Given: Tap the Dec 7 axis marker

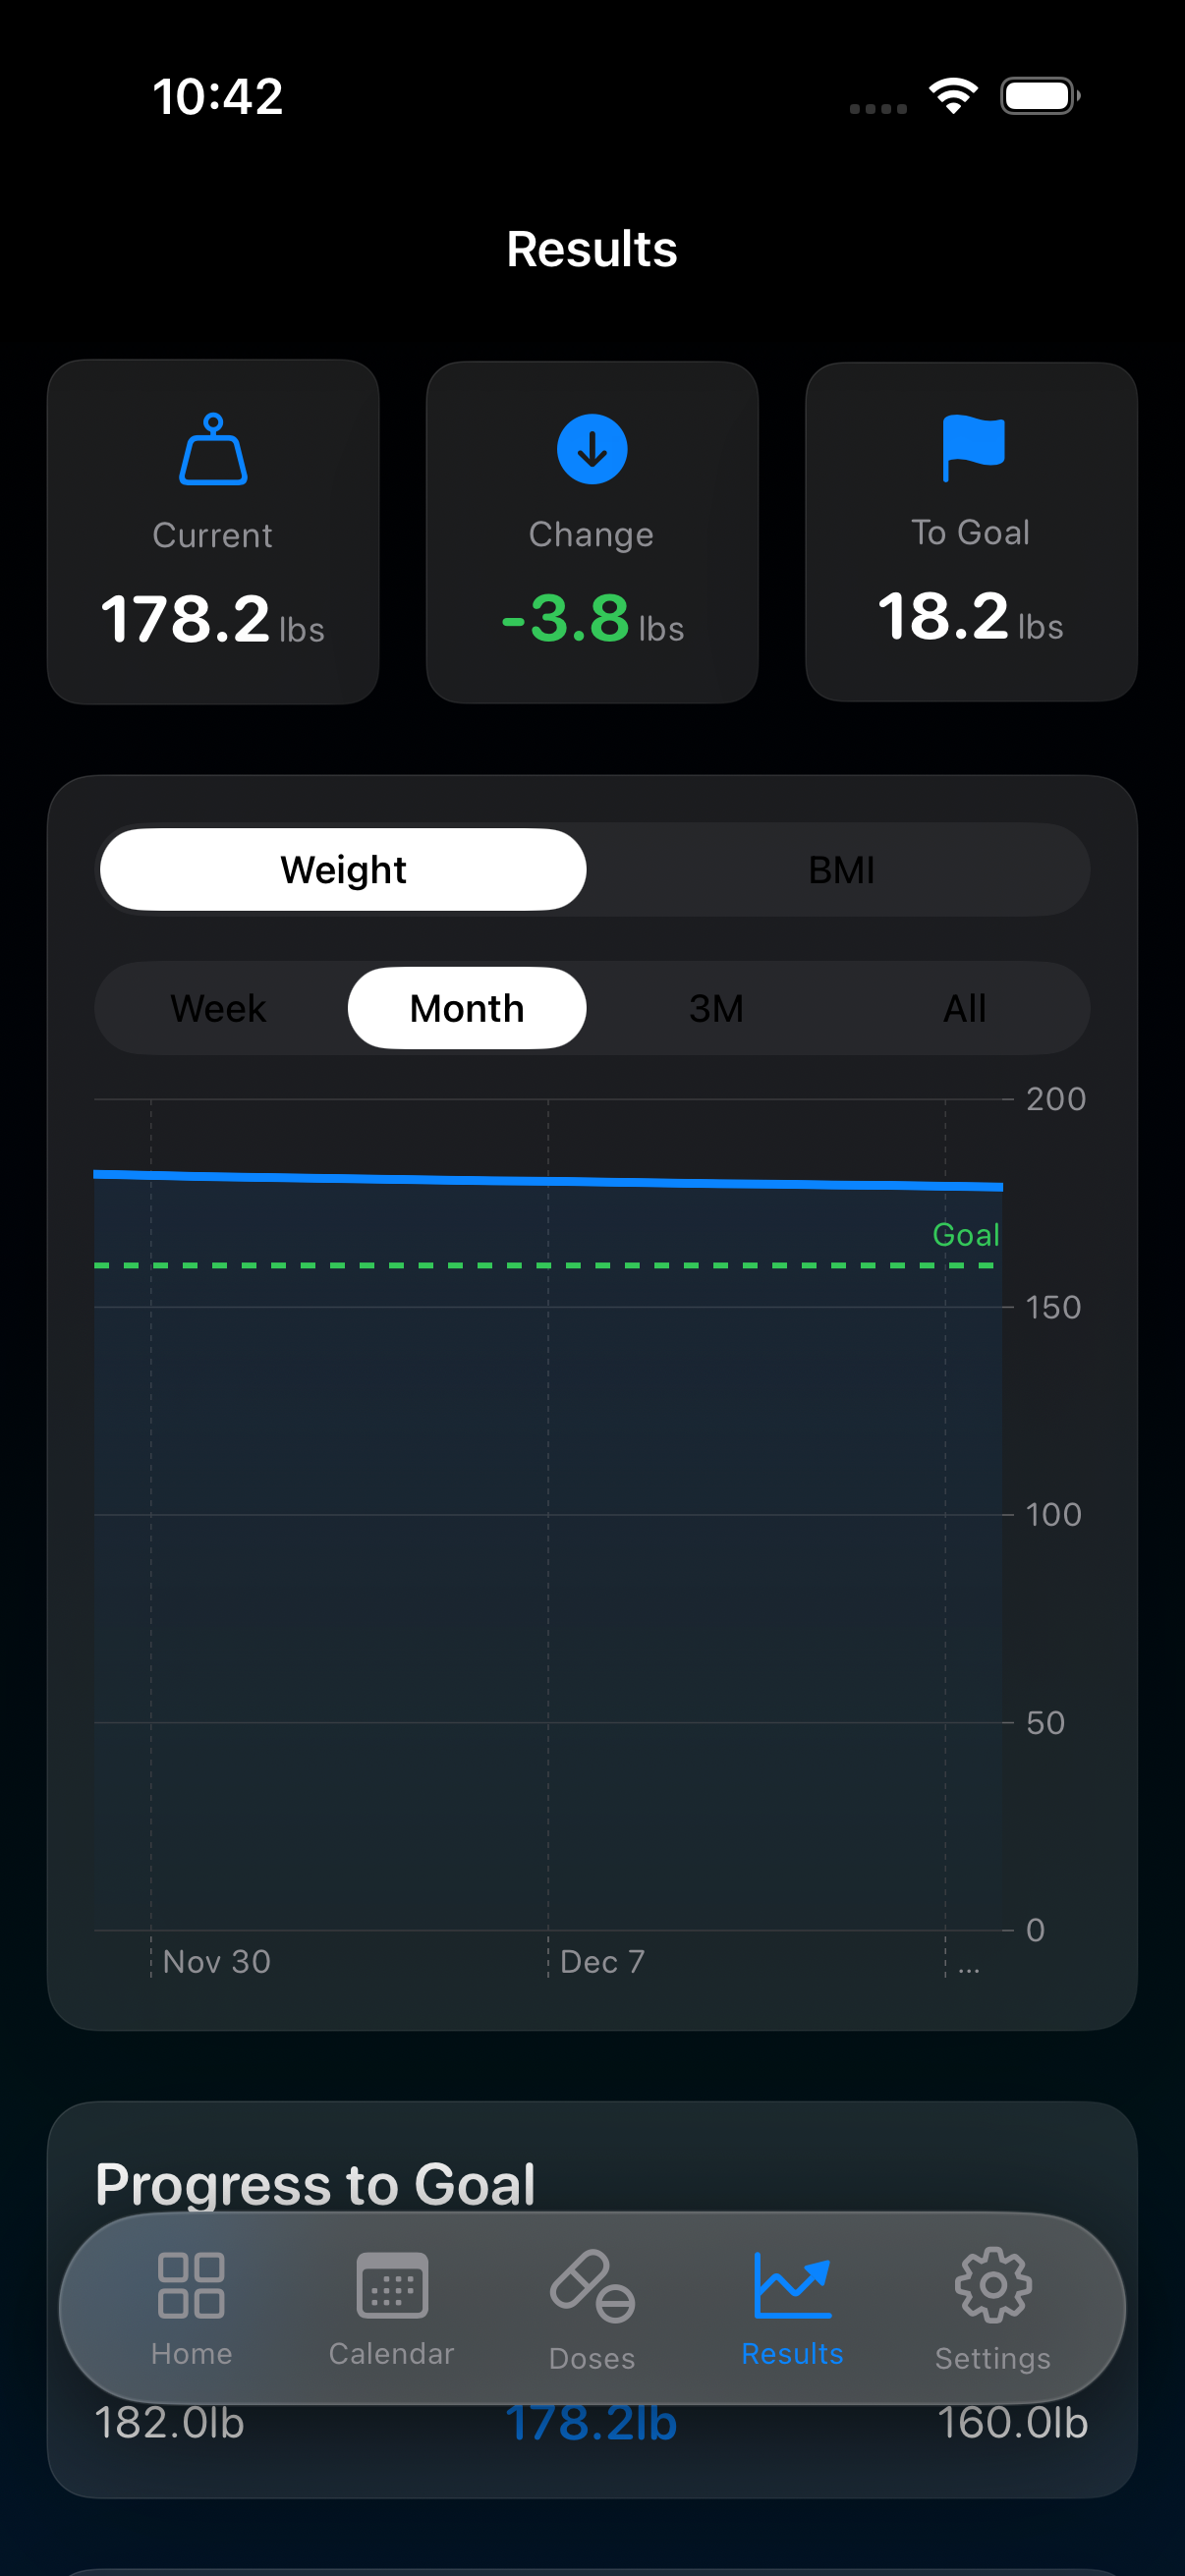Looking at the screenshot, I should point(602,1962).
